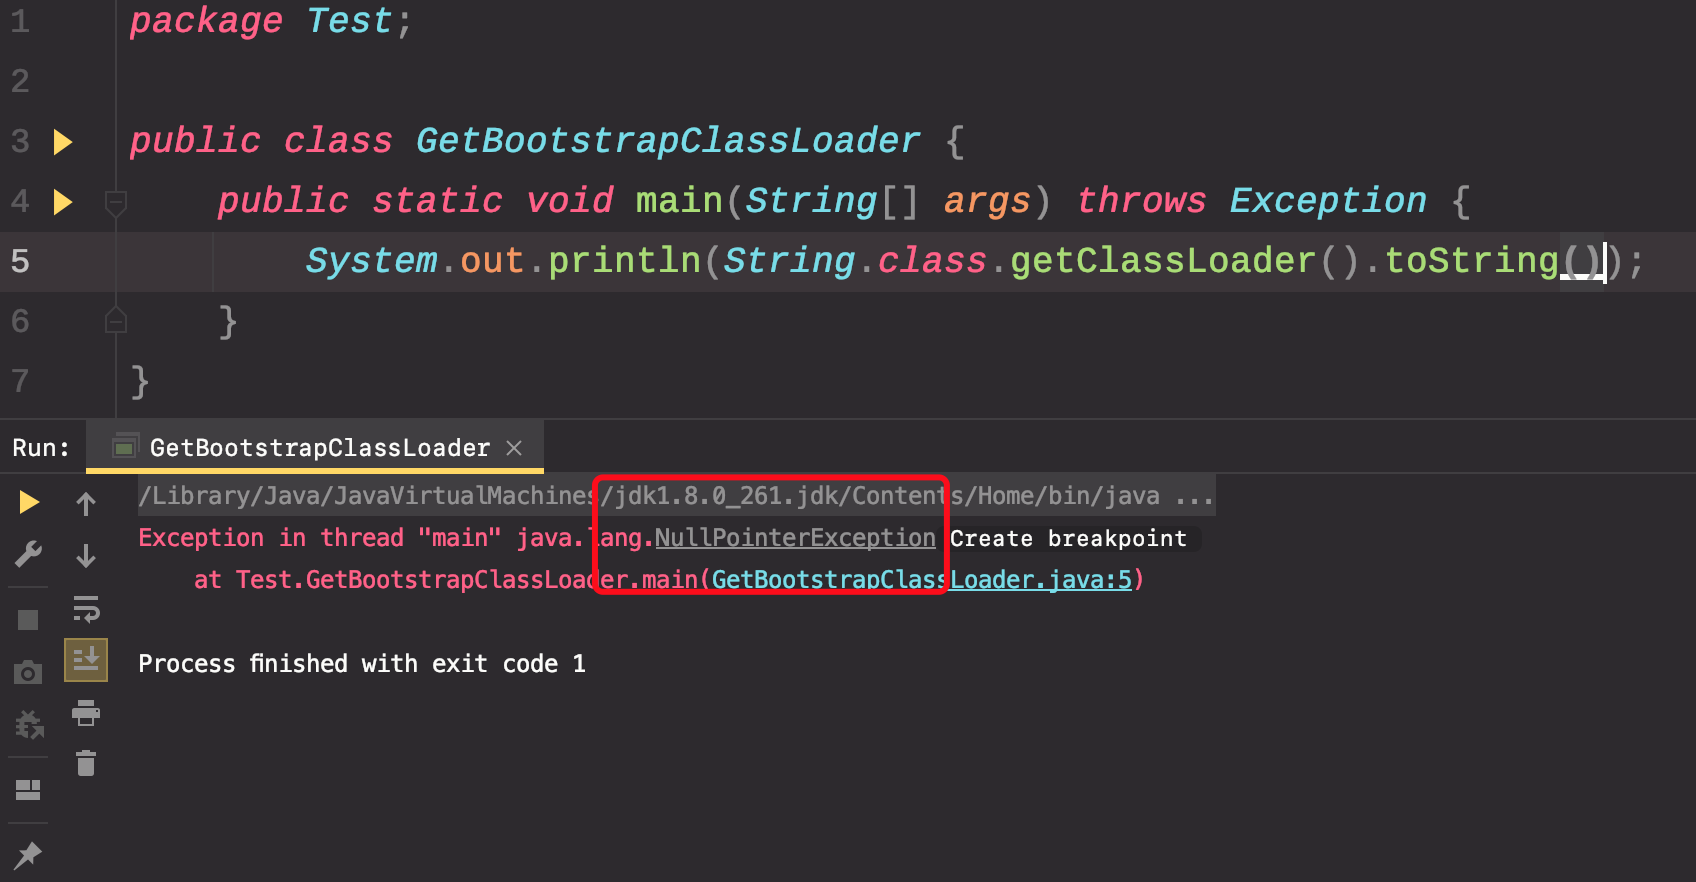Click the println call on line 5
The height and width of the screenshot is (882, 1696).
(624, 262)
